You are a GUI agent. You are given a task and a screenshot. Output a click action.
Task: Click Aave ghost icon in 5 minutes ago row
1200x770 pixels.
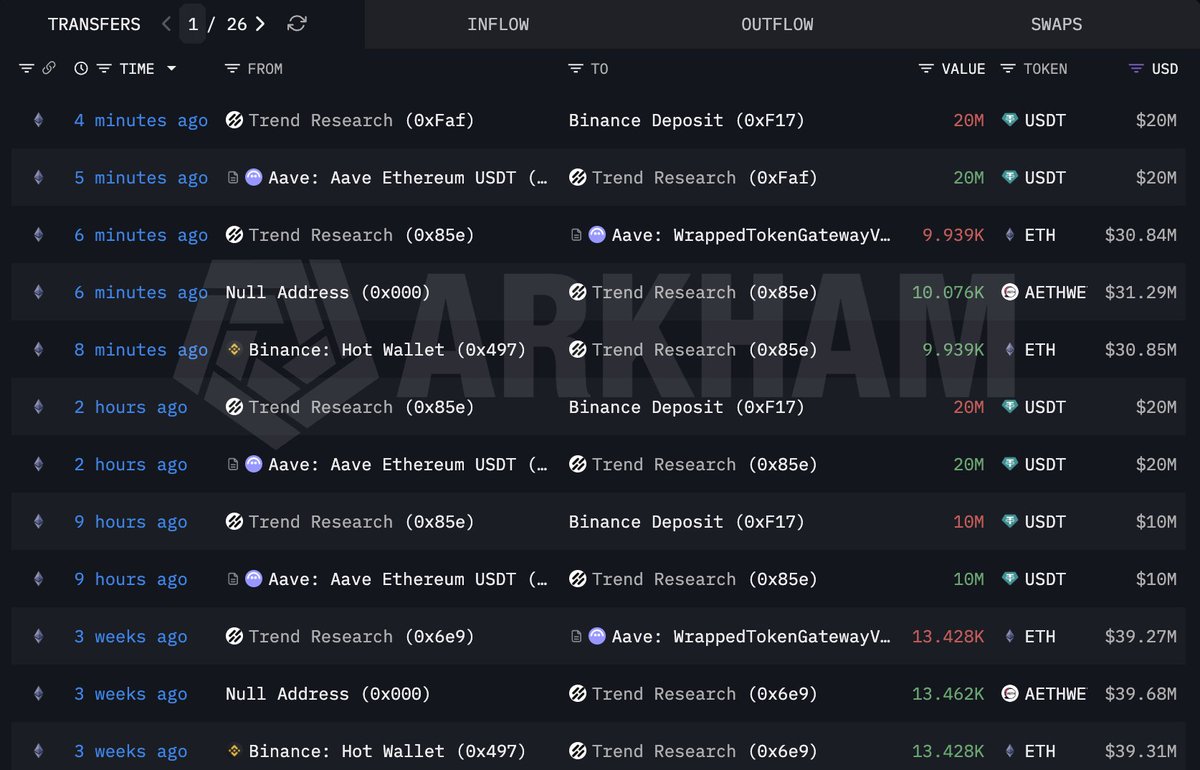pyautogui.click(x=254, y=177)
